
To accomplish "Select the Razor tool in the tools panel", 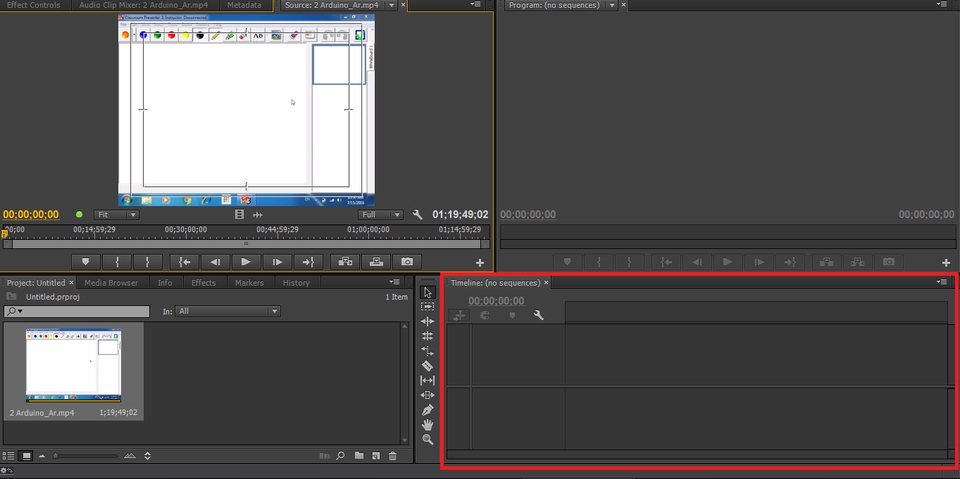I will 428,366.
